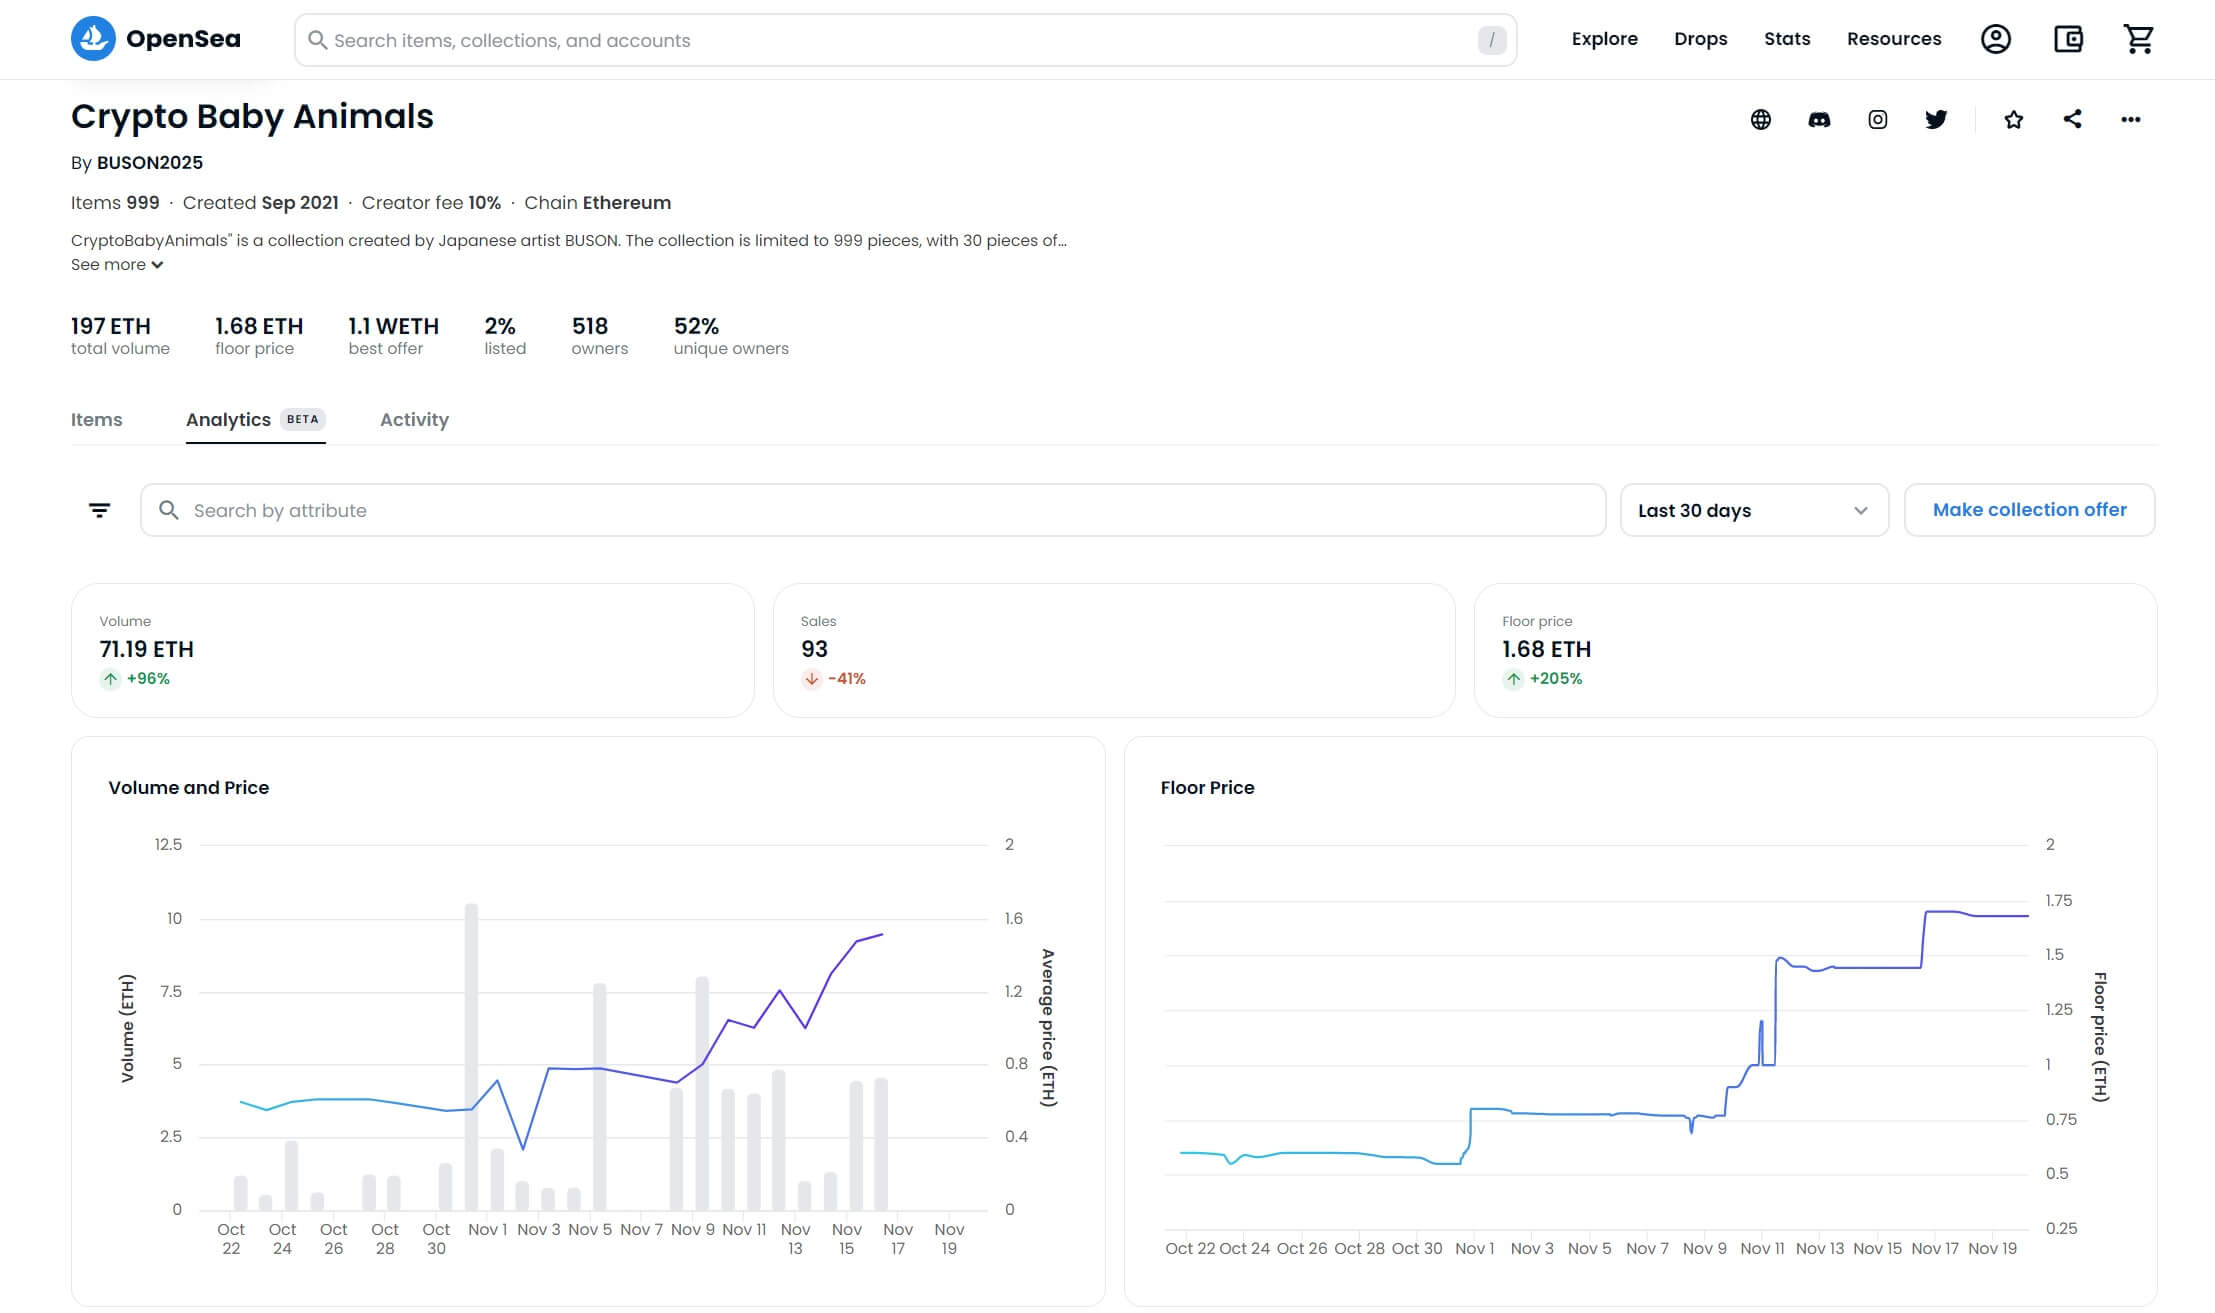Click the Volume 71.19 ETH card
The width and height of the screenshot is (2215, 1313).
tap(413, 650)
